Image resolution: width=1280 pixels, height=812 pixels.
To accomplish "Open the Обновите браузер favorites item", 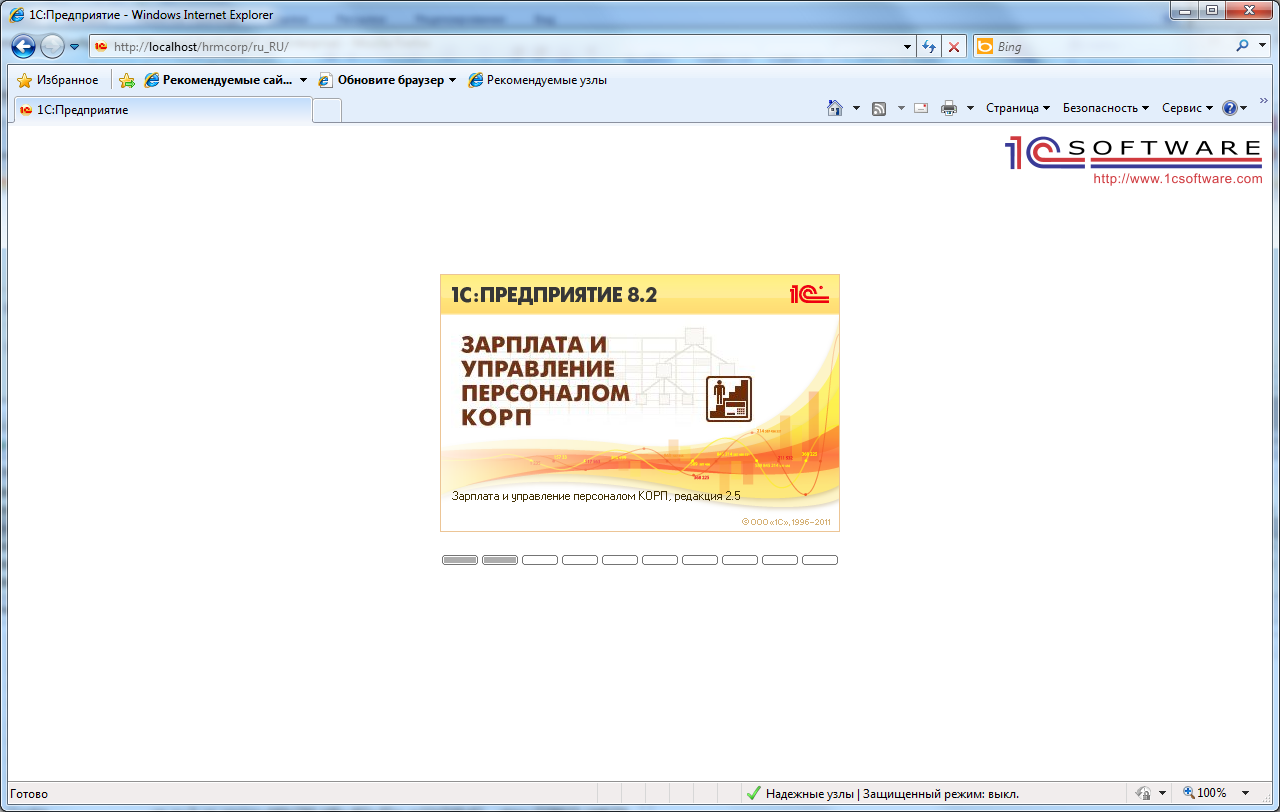I will (x=387, y=80).
